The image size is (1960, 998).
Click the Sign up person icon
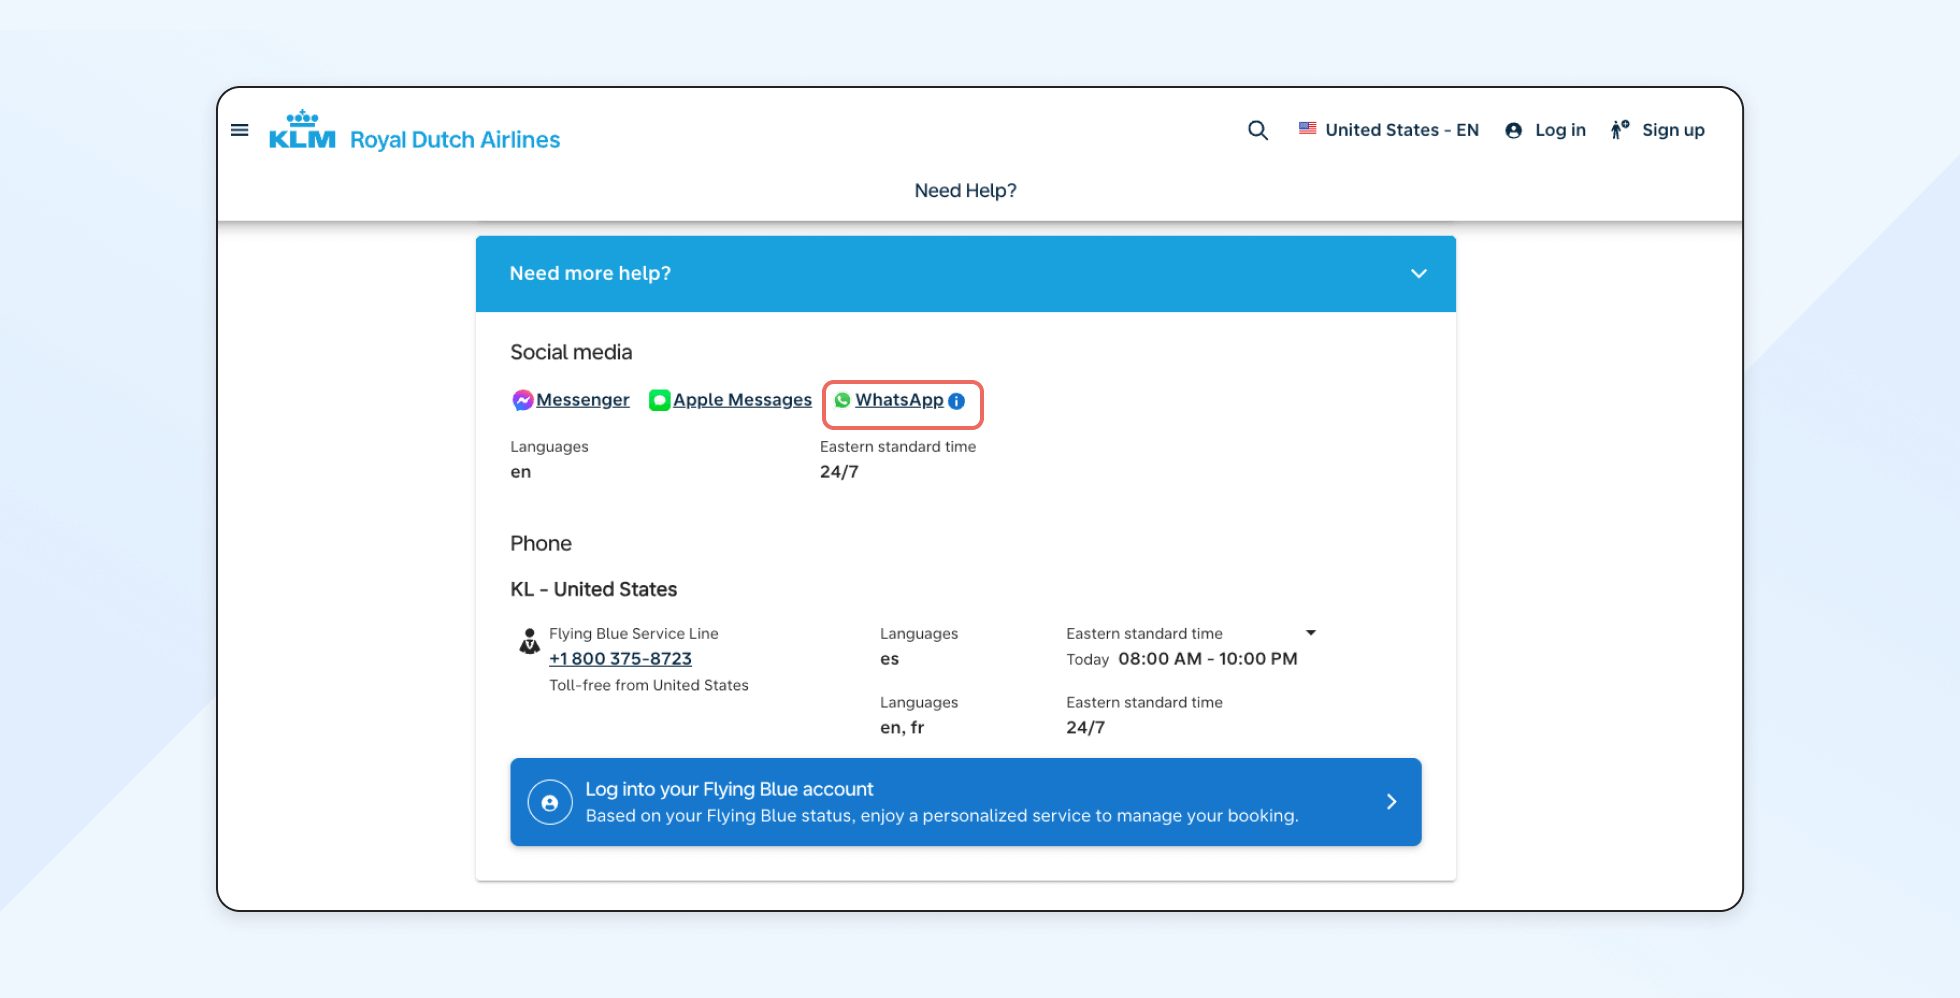1620,130
